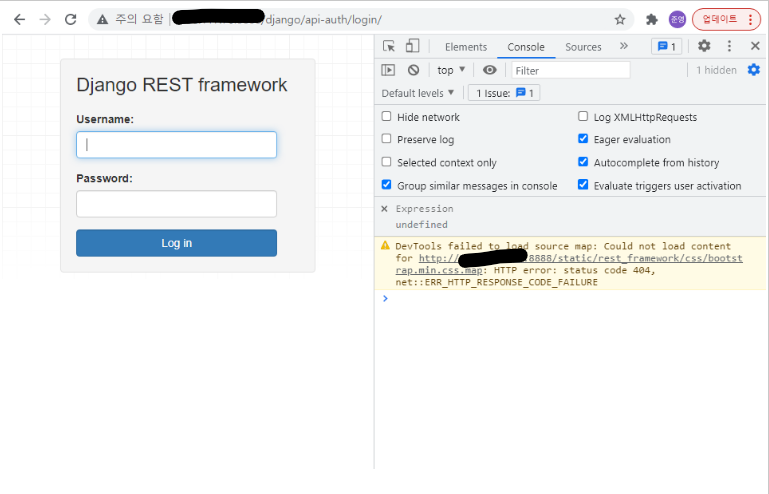The width and height of the screenshot is (769, 494).
Task: Uncheck Evaluate triggers user activation
Action: pyautogui.click(x=583, y=185)
